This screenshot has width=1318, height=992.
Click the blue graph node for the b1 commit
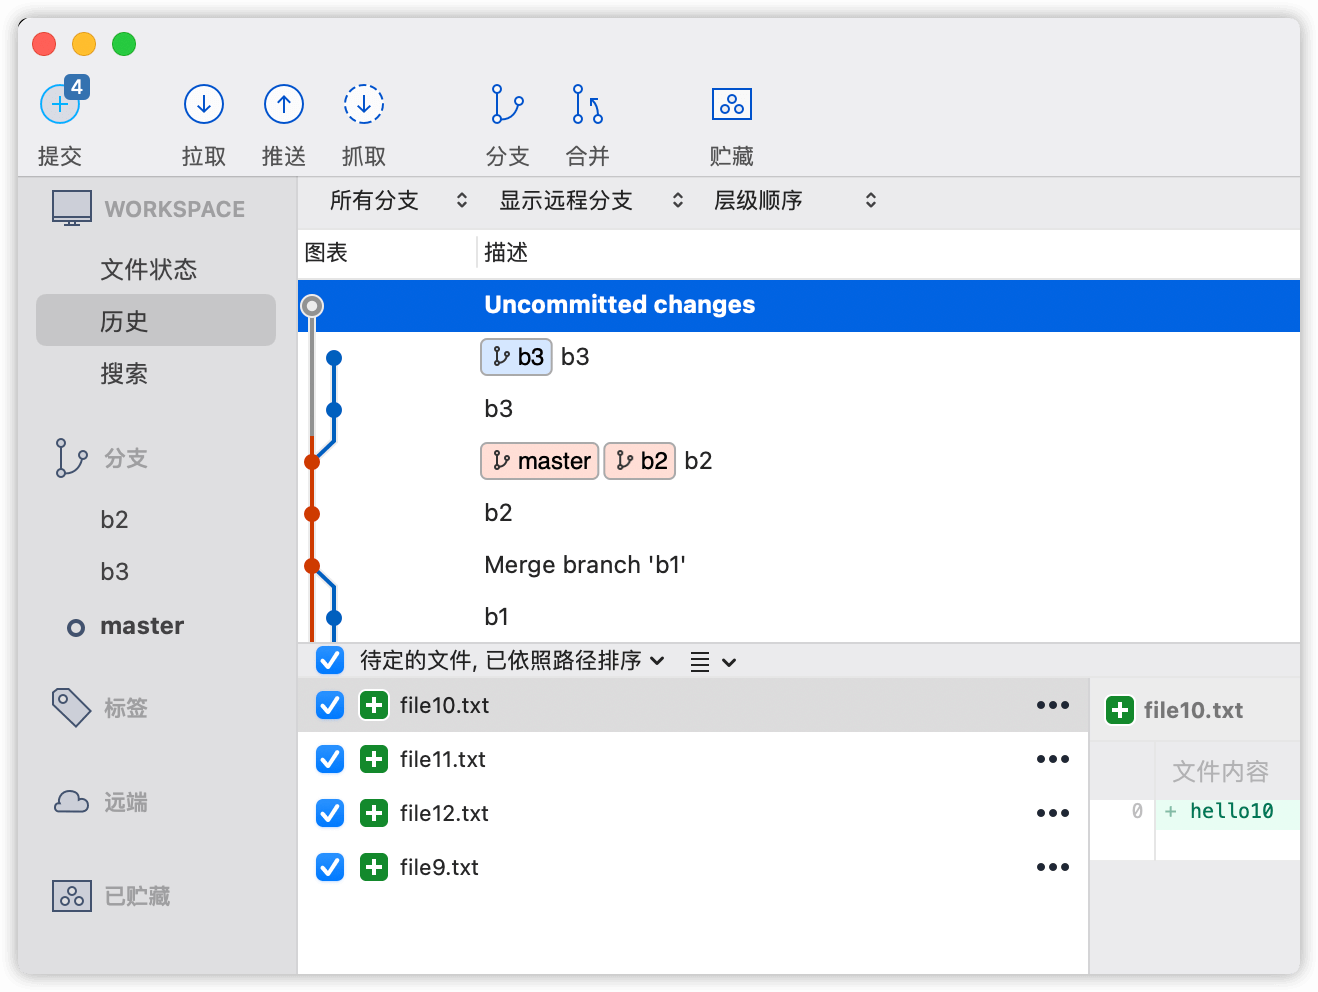tap(334, 618)
